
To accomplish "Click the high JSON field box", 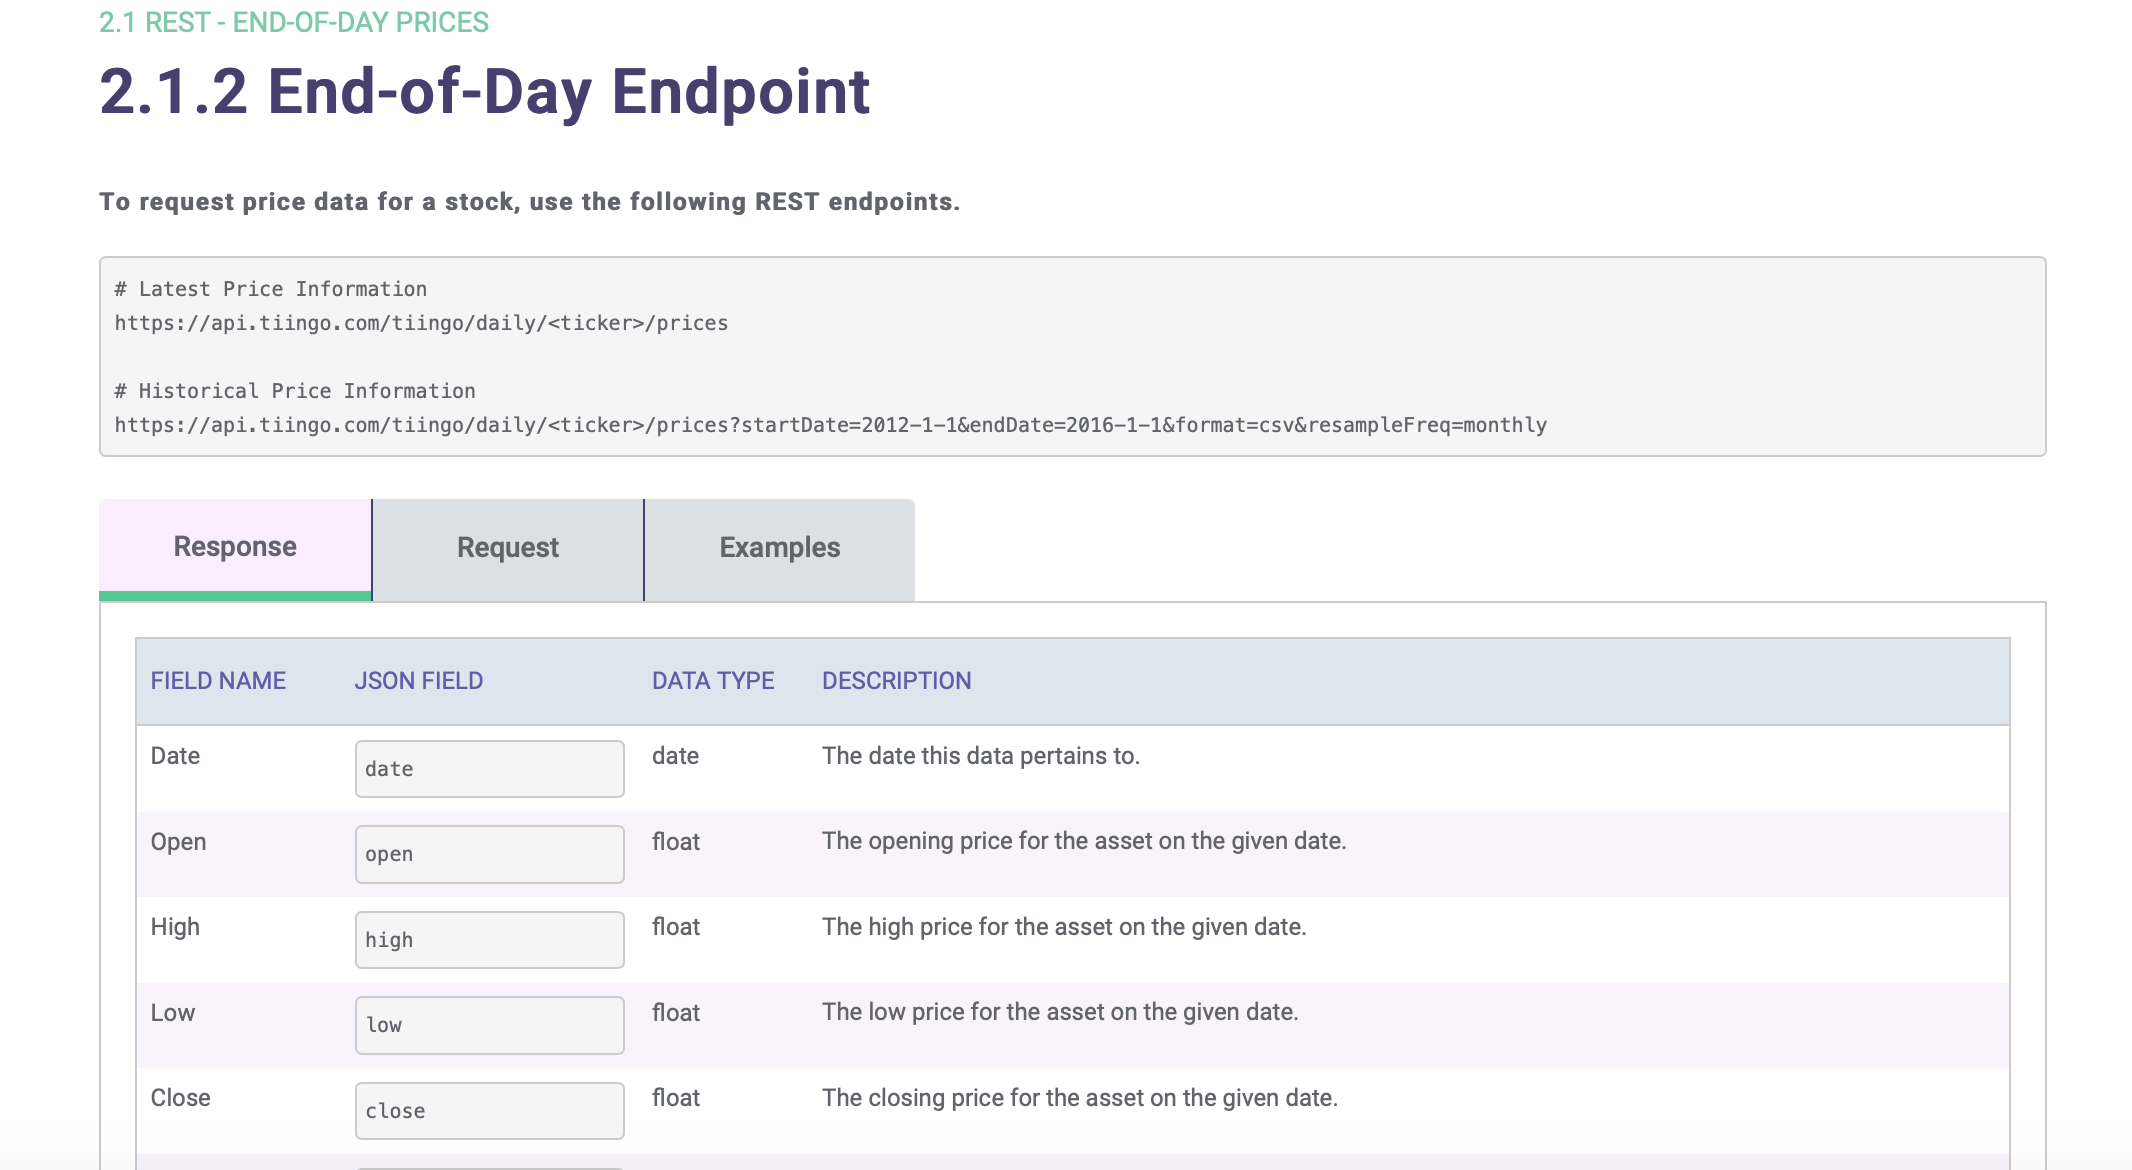I will point(489,940).
